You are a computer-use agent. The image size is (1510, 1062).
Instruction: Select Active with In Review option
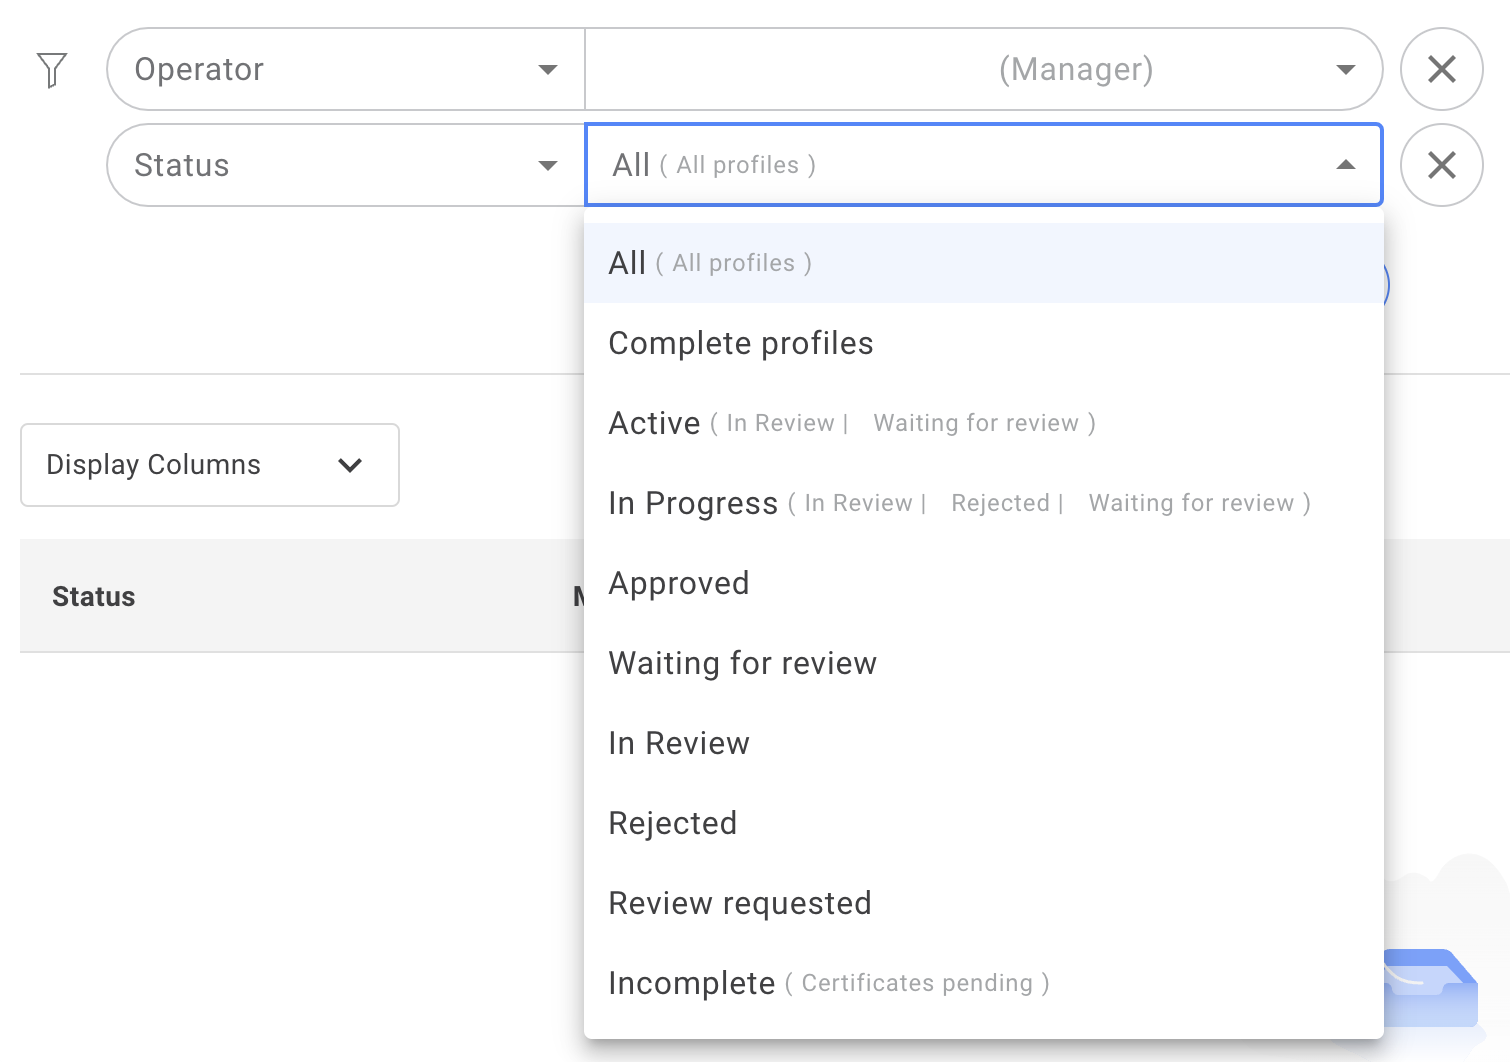coord(655,422)
